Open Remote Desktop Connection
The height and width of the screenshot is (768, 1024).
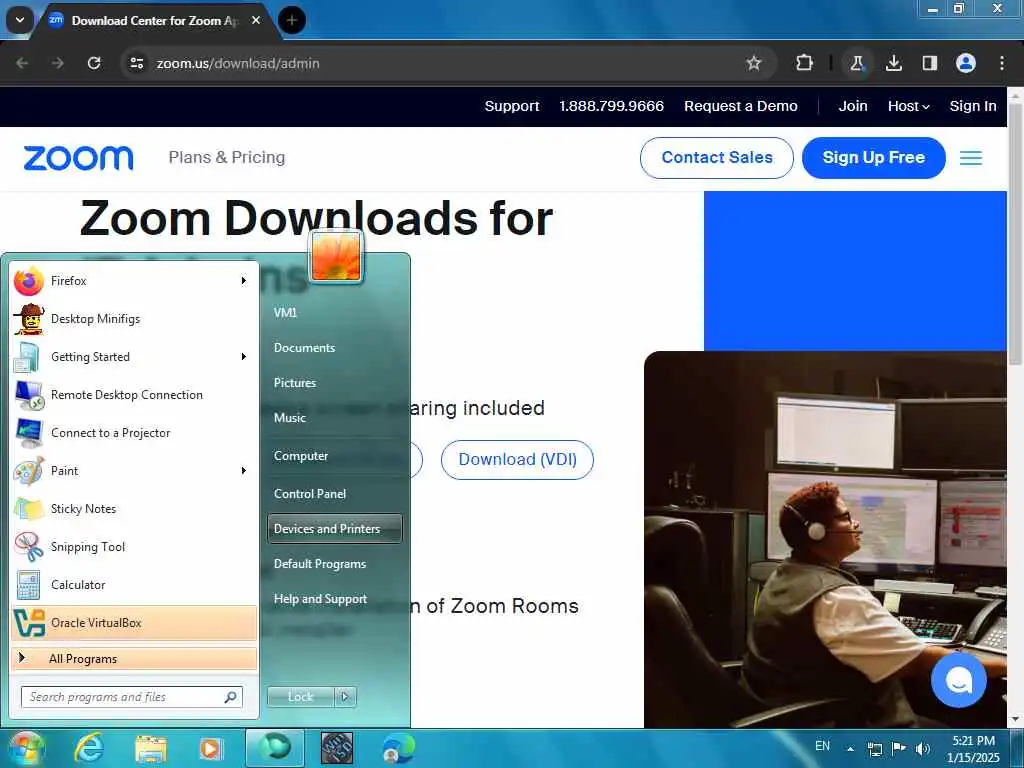coord(134,394)
